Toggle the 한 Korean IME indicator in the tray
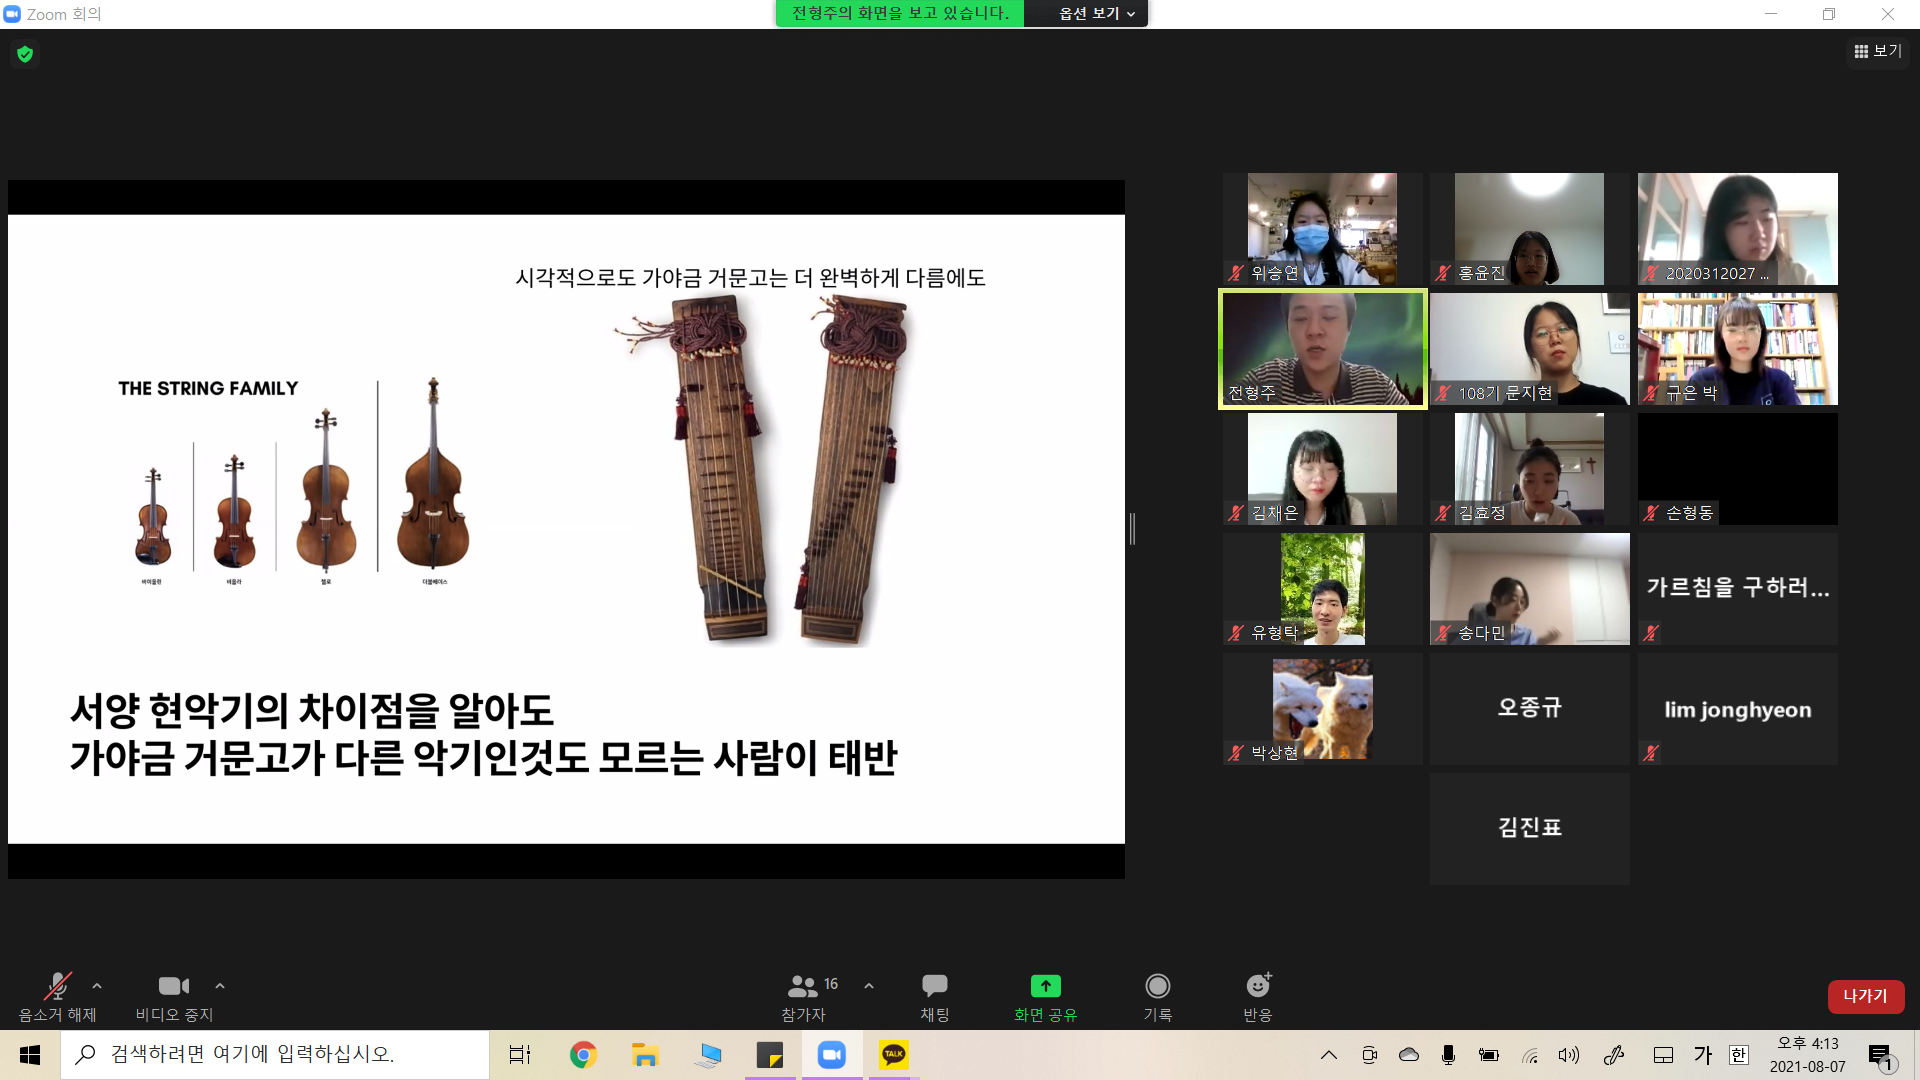Viewport: 1920px width, 1080px height. click(1739, 1055)
